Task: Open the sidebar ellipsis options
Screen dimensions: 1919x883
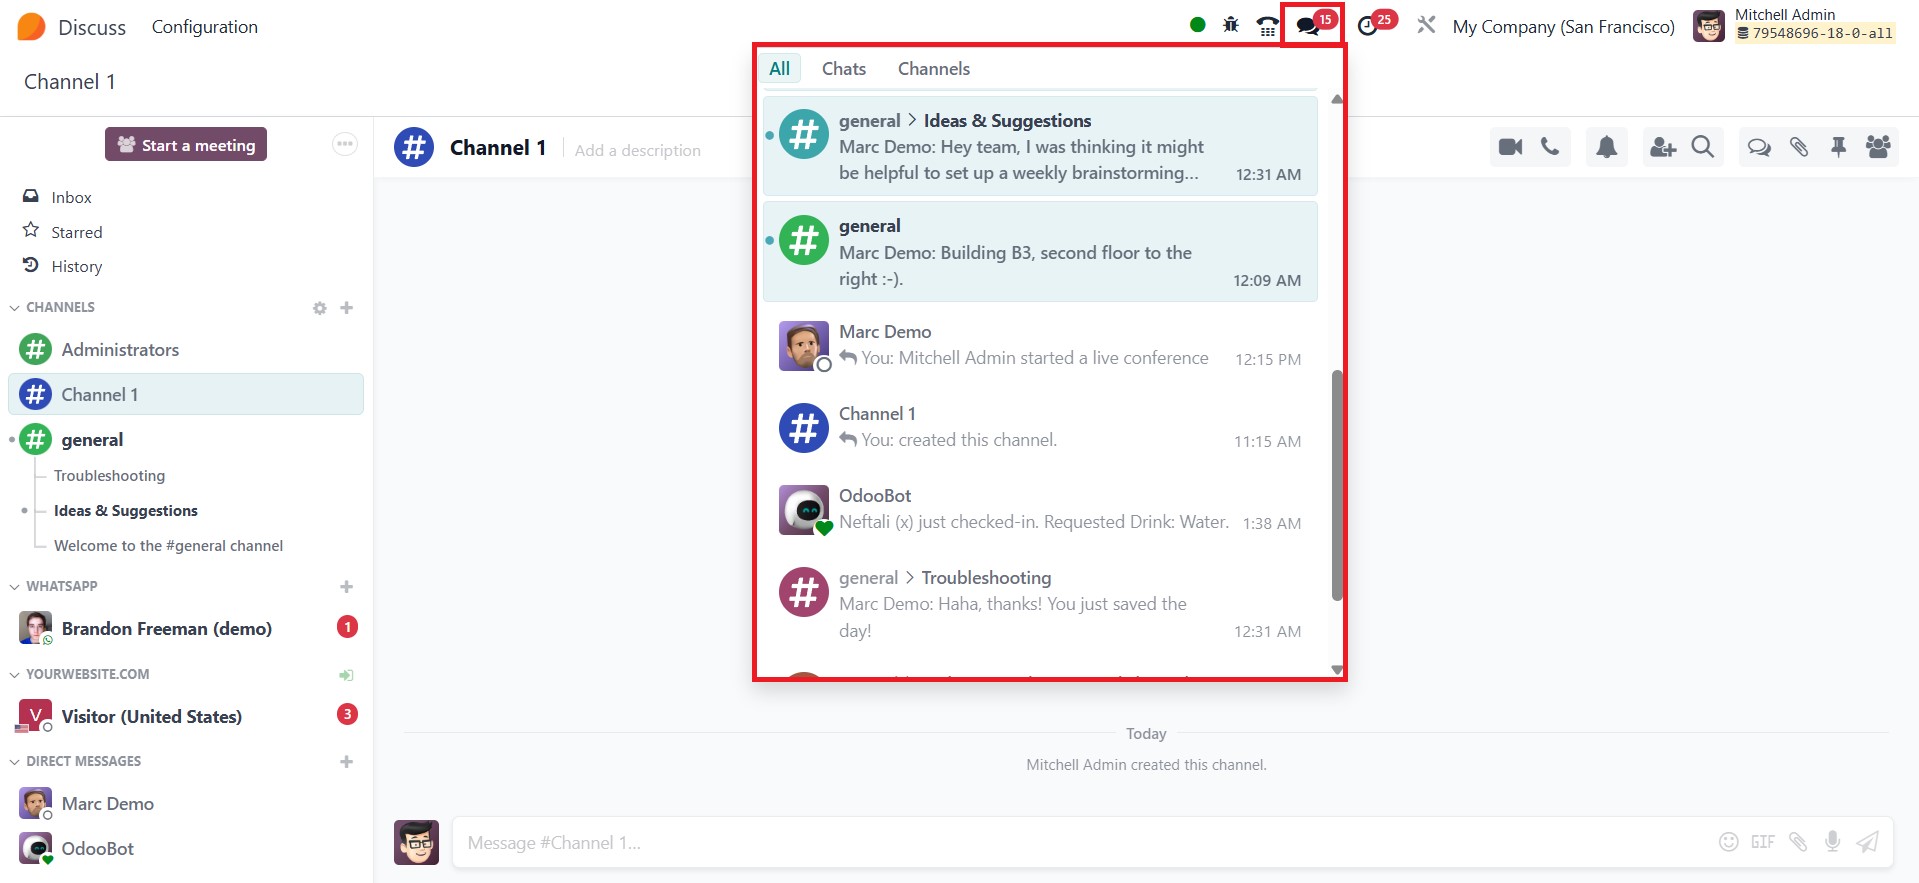Action: click(345, 145)
